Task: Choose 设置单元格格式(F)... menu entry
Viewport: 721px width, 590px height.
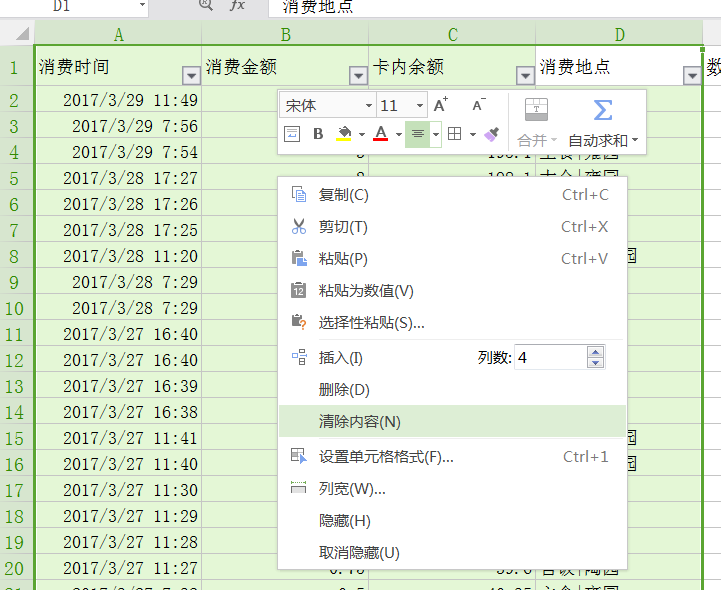Action: [x=452, y=457]
